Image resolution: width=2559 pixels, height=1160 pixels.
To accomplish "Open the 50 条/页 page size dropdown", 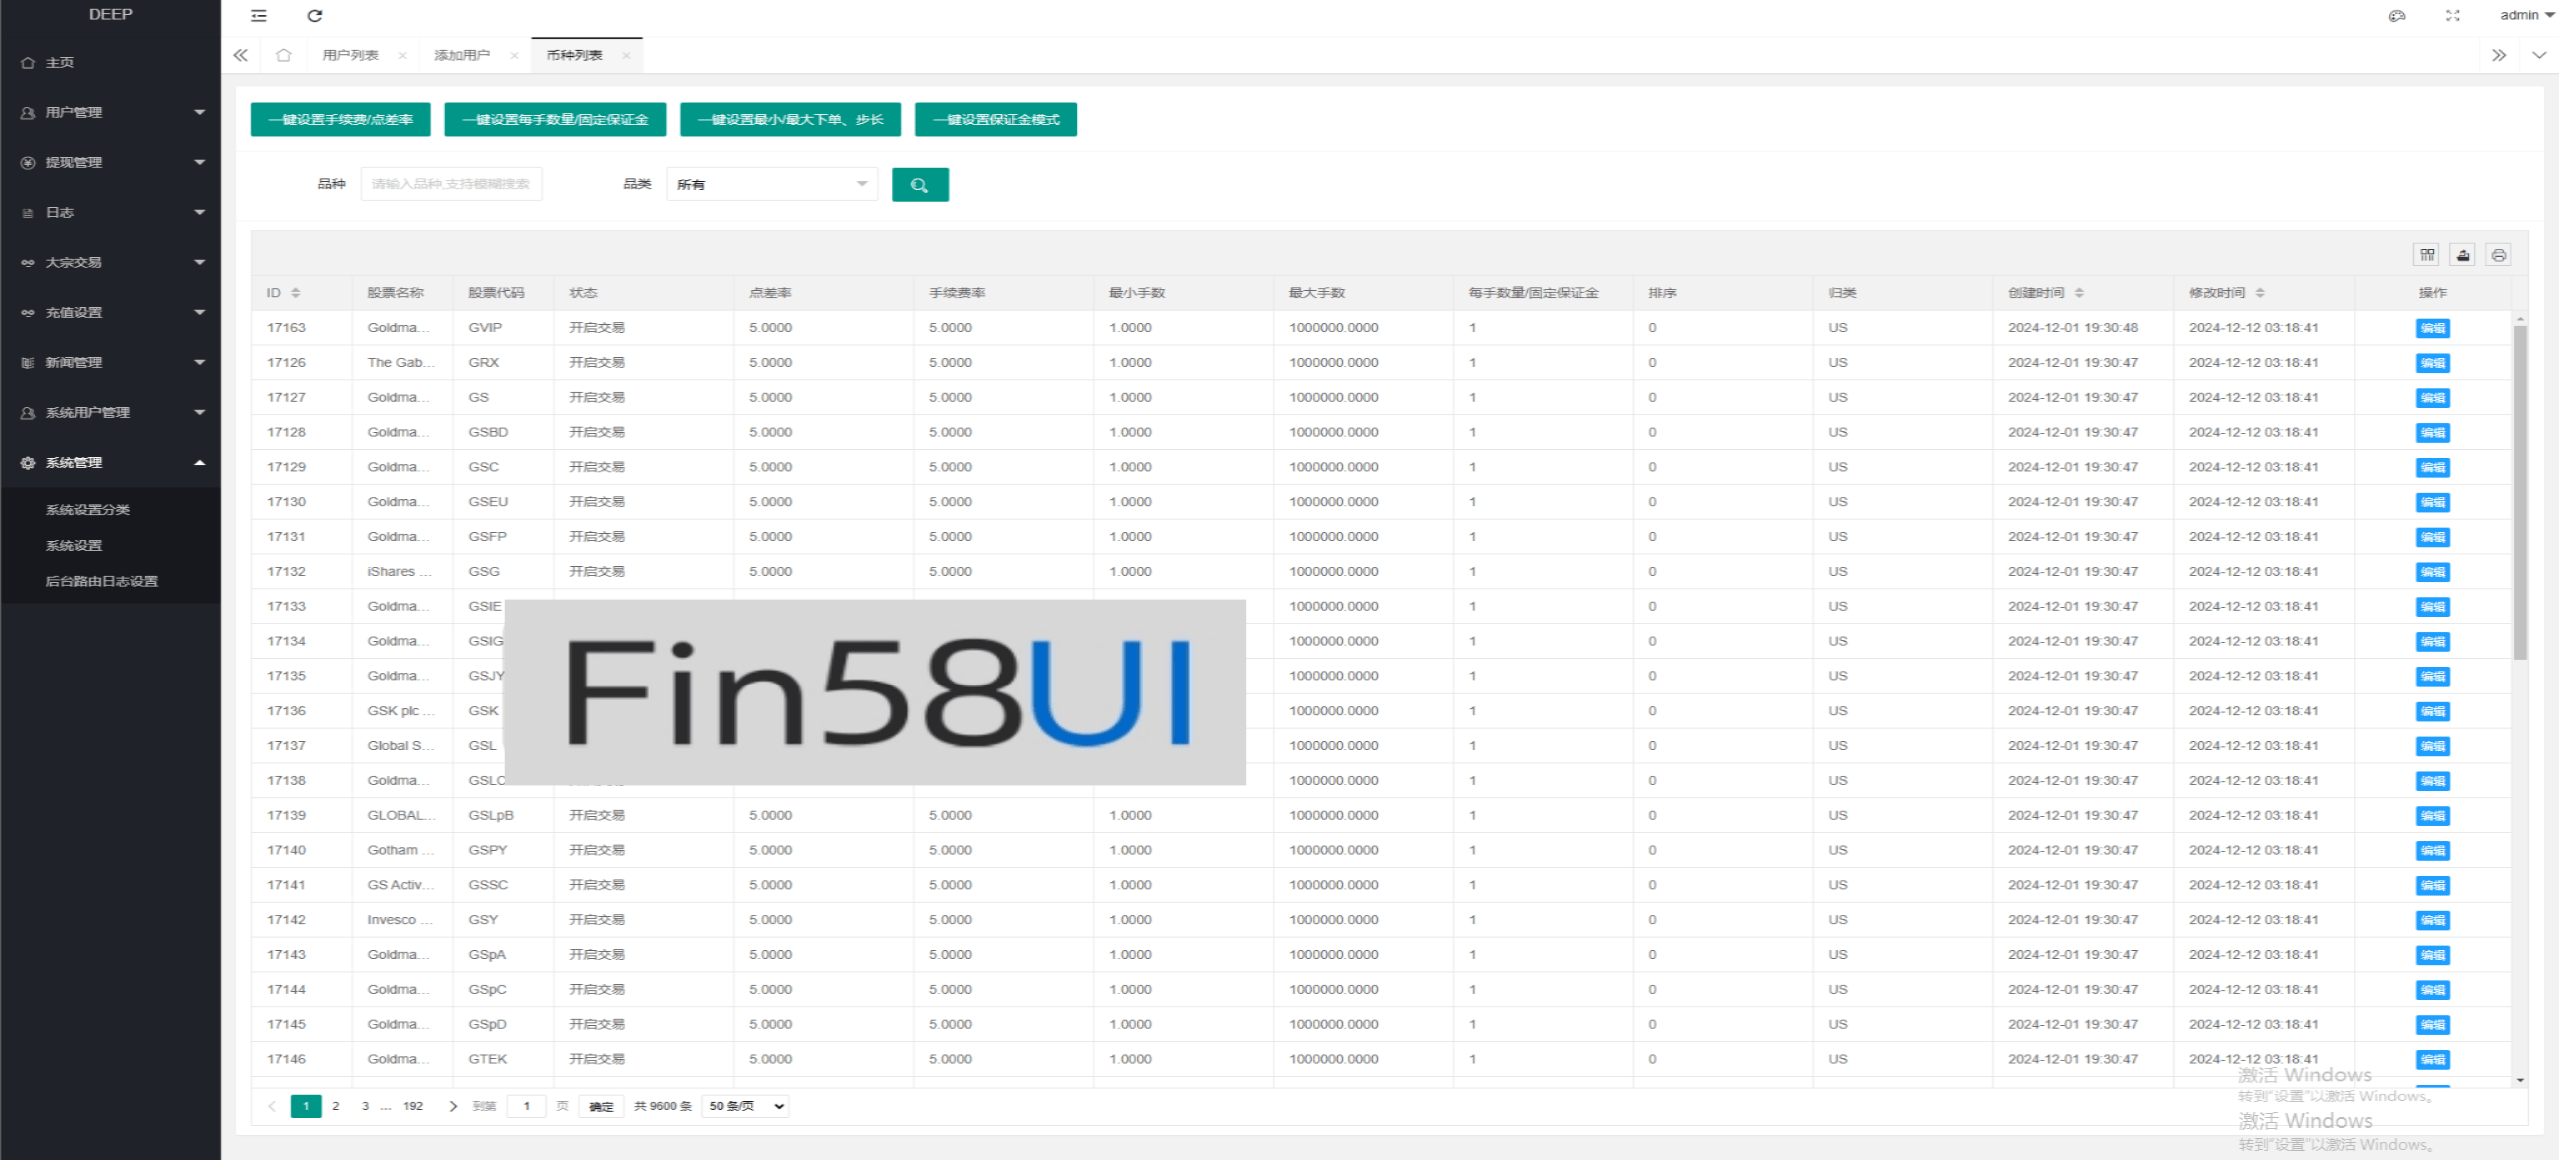I will (x=746, y=1106).
